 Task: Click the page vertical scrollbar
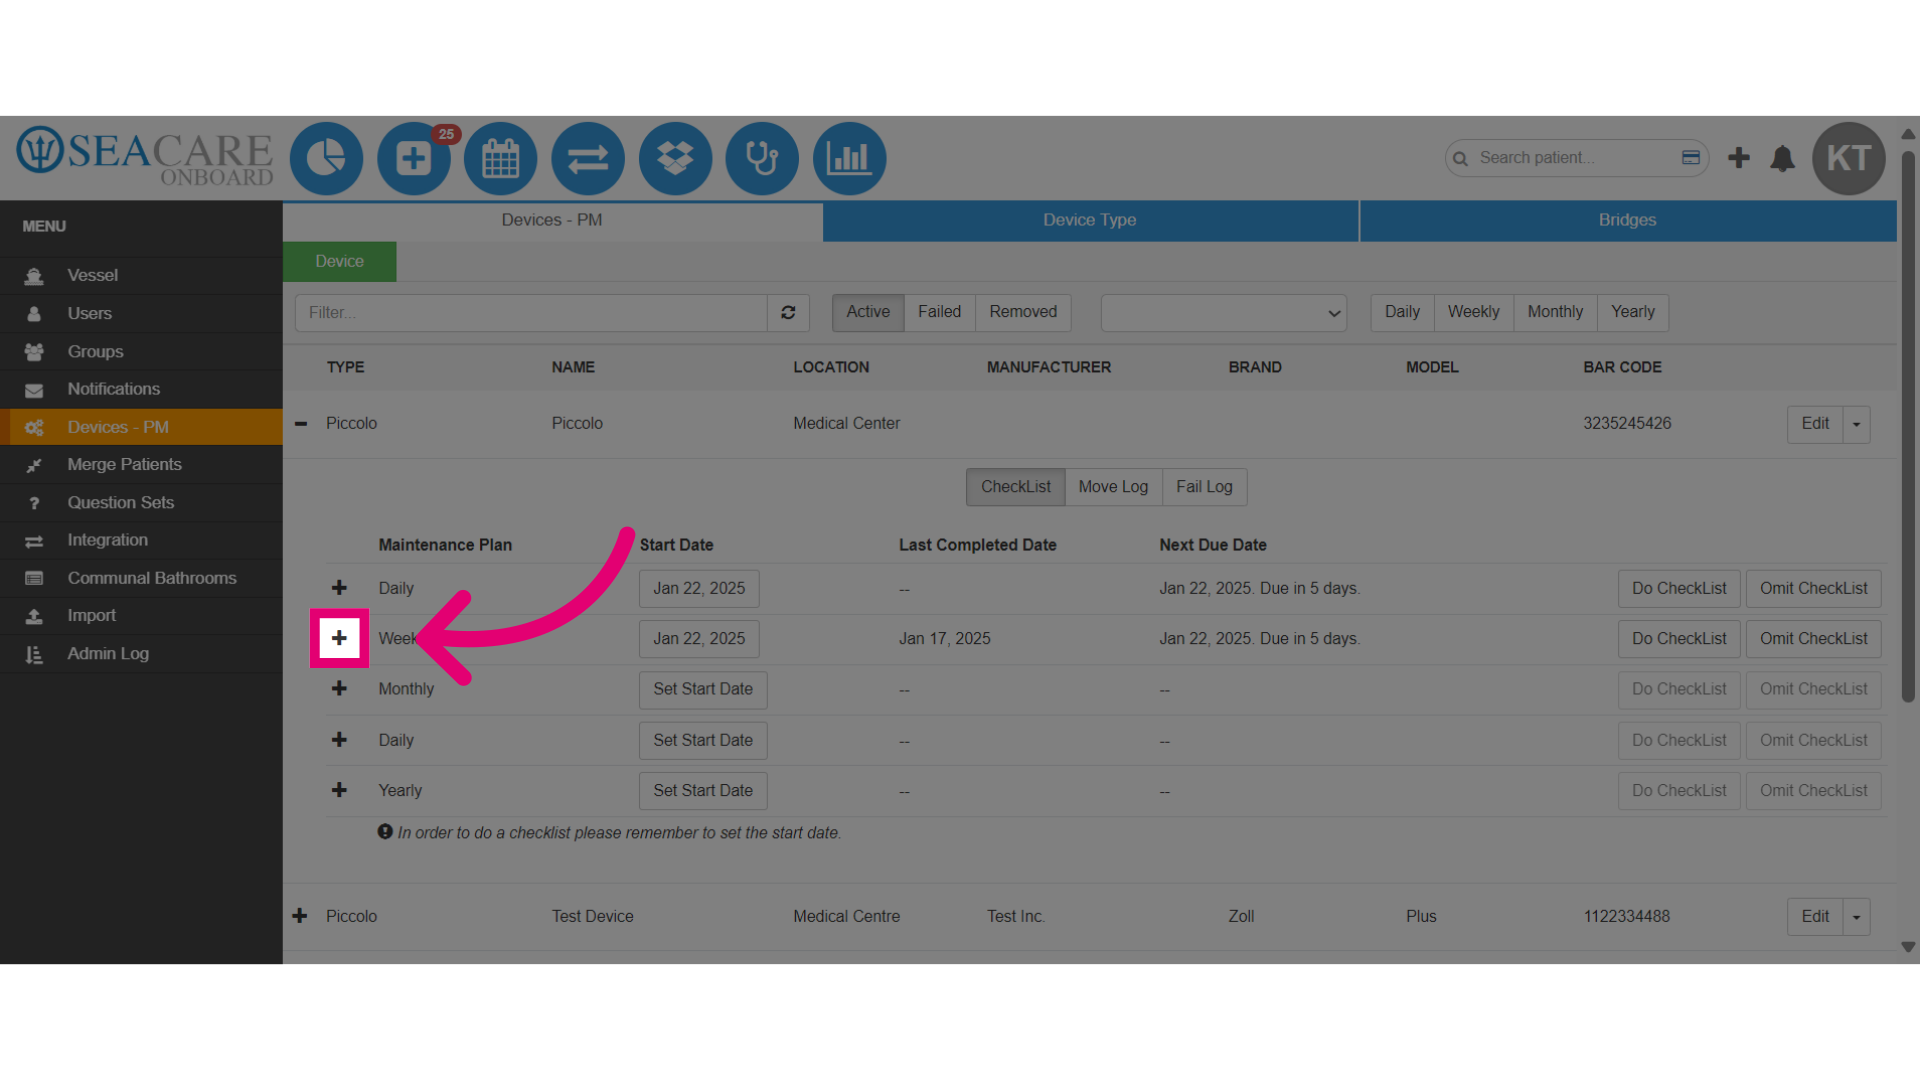coord(1908,425)
